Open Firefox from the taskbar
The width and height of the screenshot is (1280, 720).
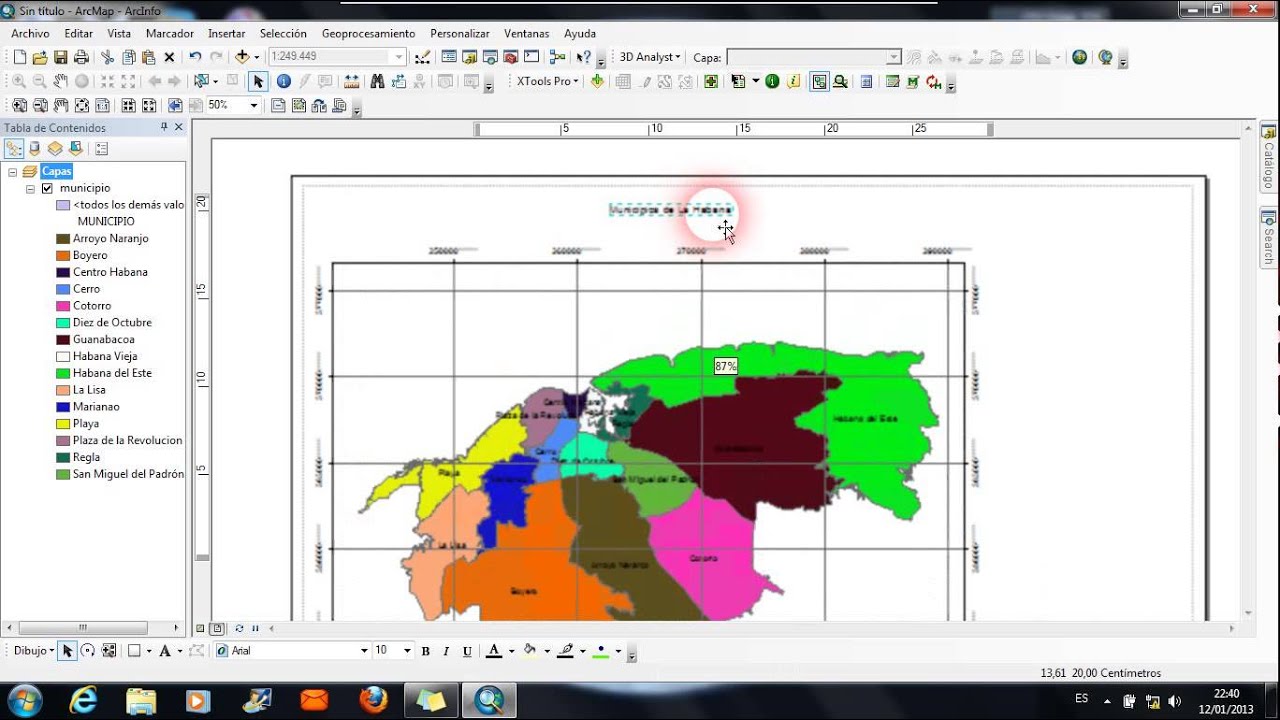373,700
